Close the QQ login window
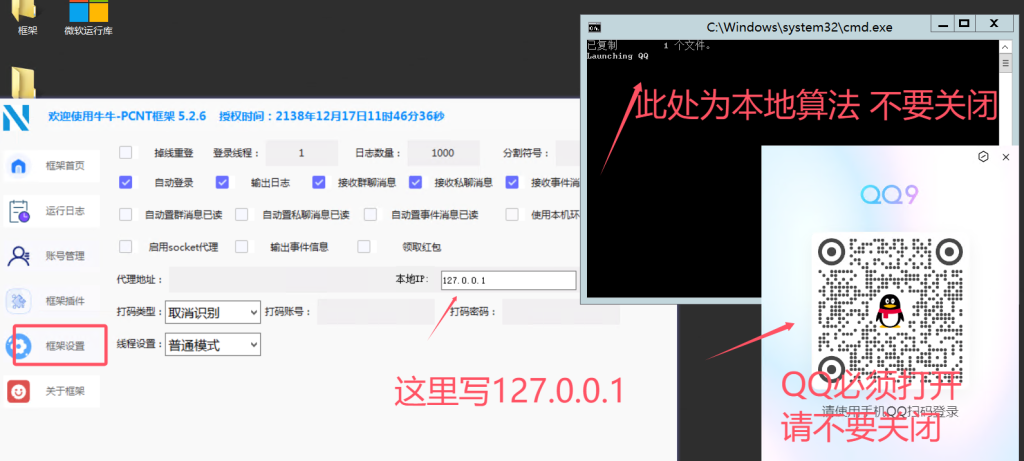Screen dimensions: 1024x461 click(1006, 157)
